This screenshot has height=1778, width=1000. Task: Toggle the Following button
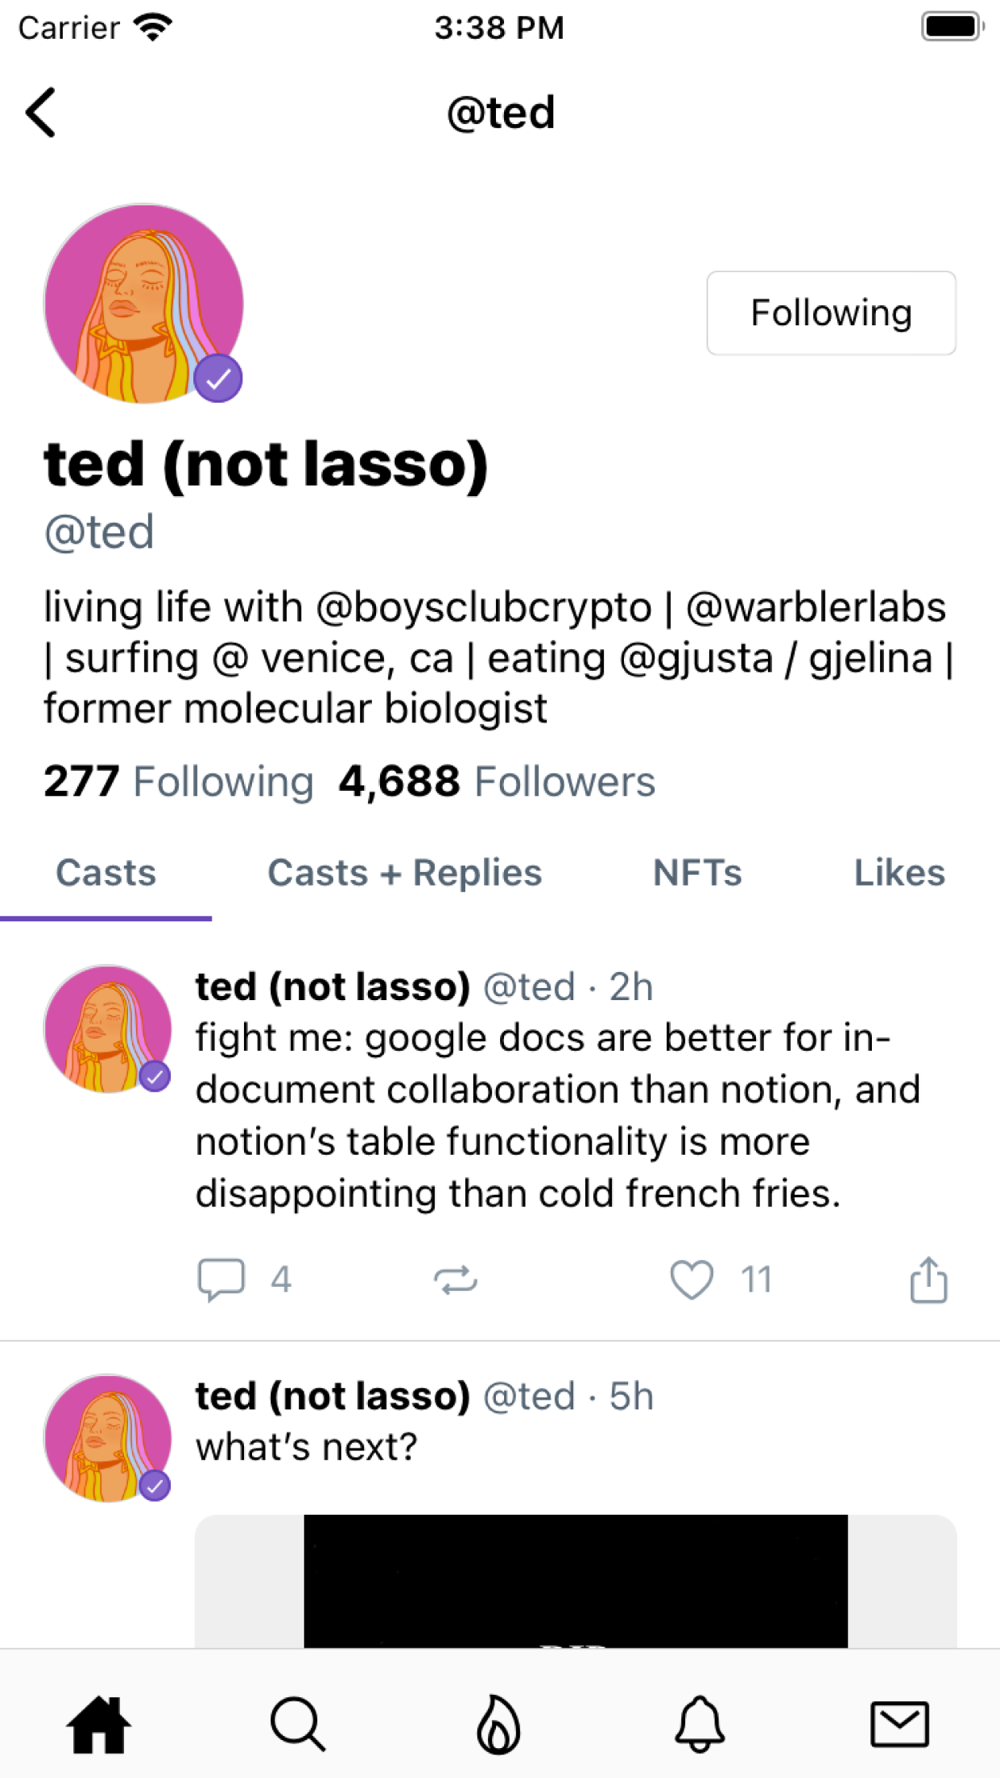pos(831,313)
